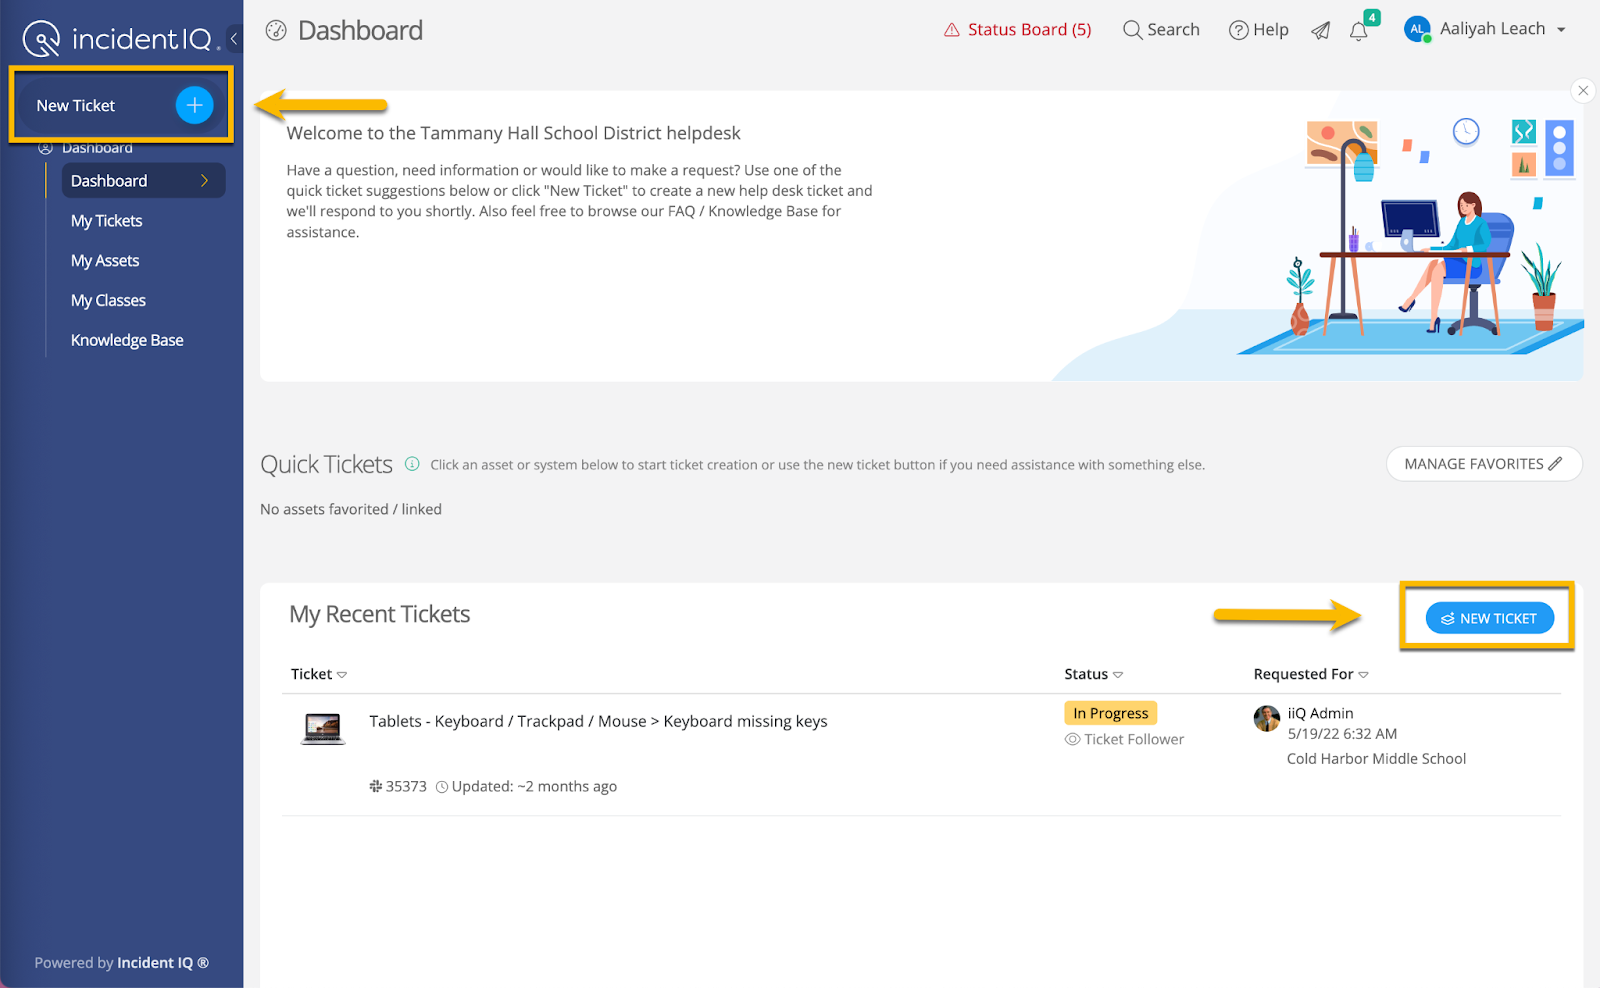The width and height of the screenshot is (1600, 988).
Task: Click the iiQ Admin avatar photo
Action: (1267, 718)
